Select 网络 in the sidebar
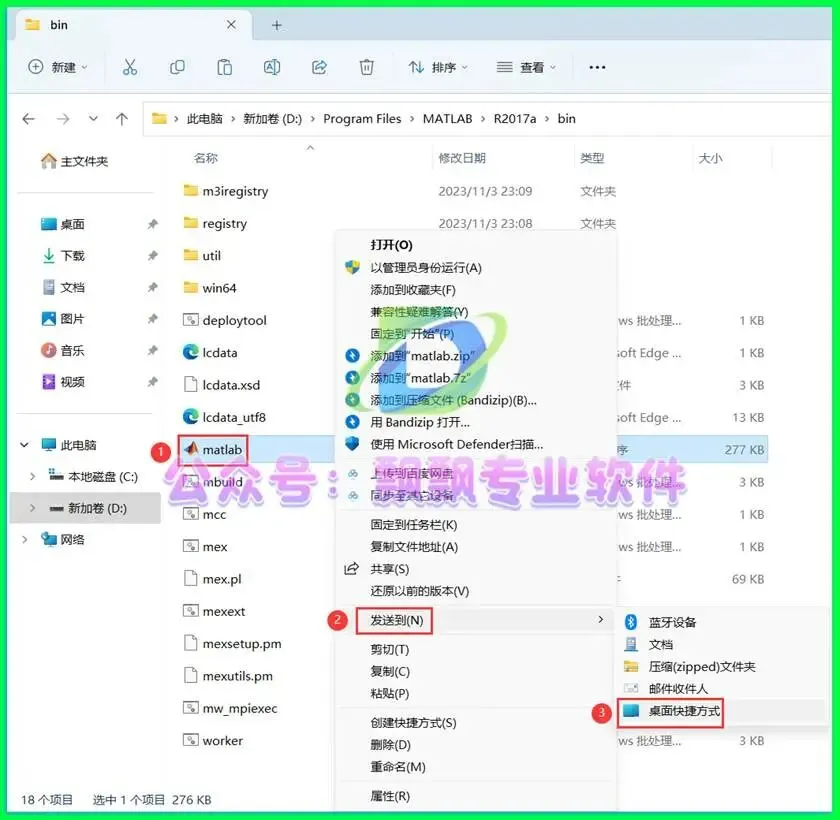Viewport: 840px width, 820px height. click(63, 539)
